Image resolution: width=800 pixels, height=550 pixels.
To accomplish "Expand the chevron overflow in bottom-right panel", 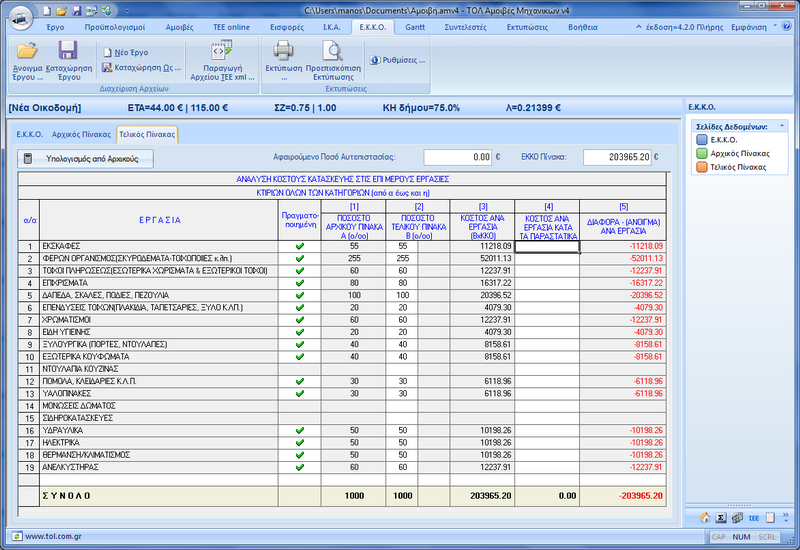I will coord(784,518).
